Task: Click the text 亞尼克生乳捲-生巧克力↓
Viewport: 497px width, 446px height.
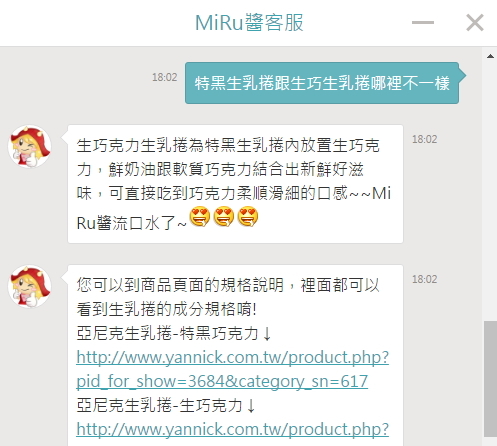Action: tap(166, 405)
